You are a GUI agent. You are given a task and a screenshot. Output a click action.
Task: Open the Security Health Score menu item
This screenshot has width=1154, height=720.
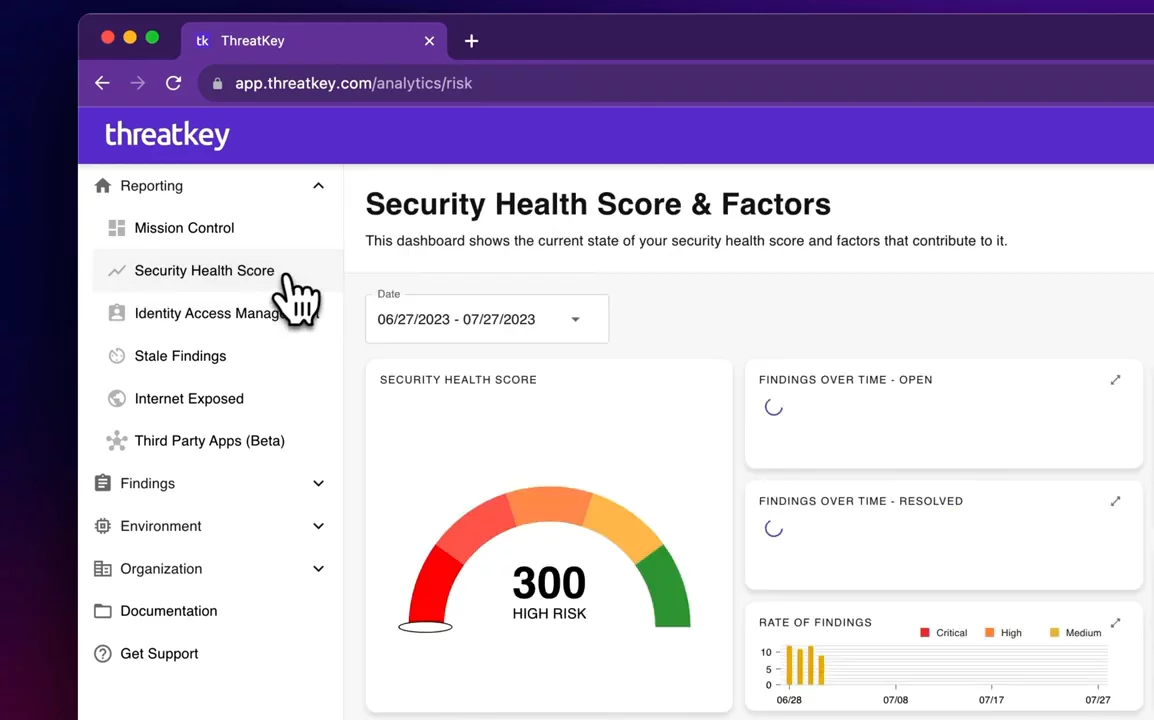pos(204,271)
